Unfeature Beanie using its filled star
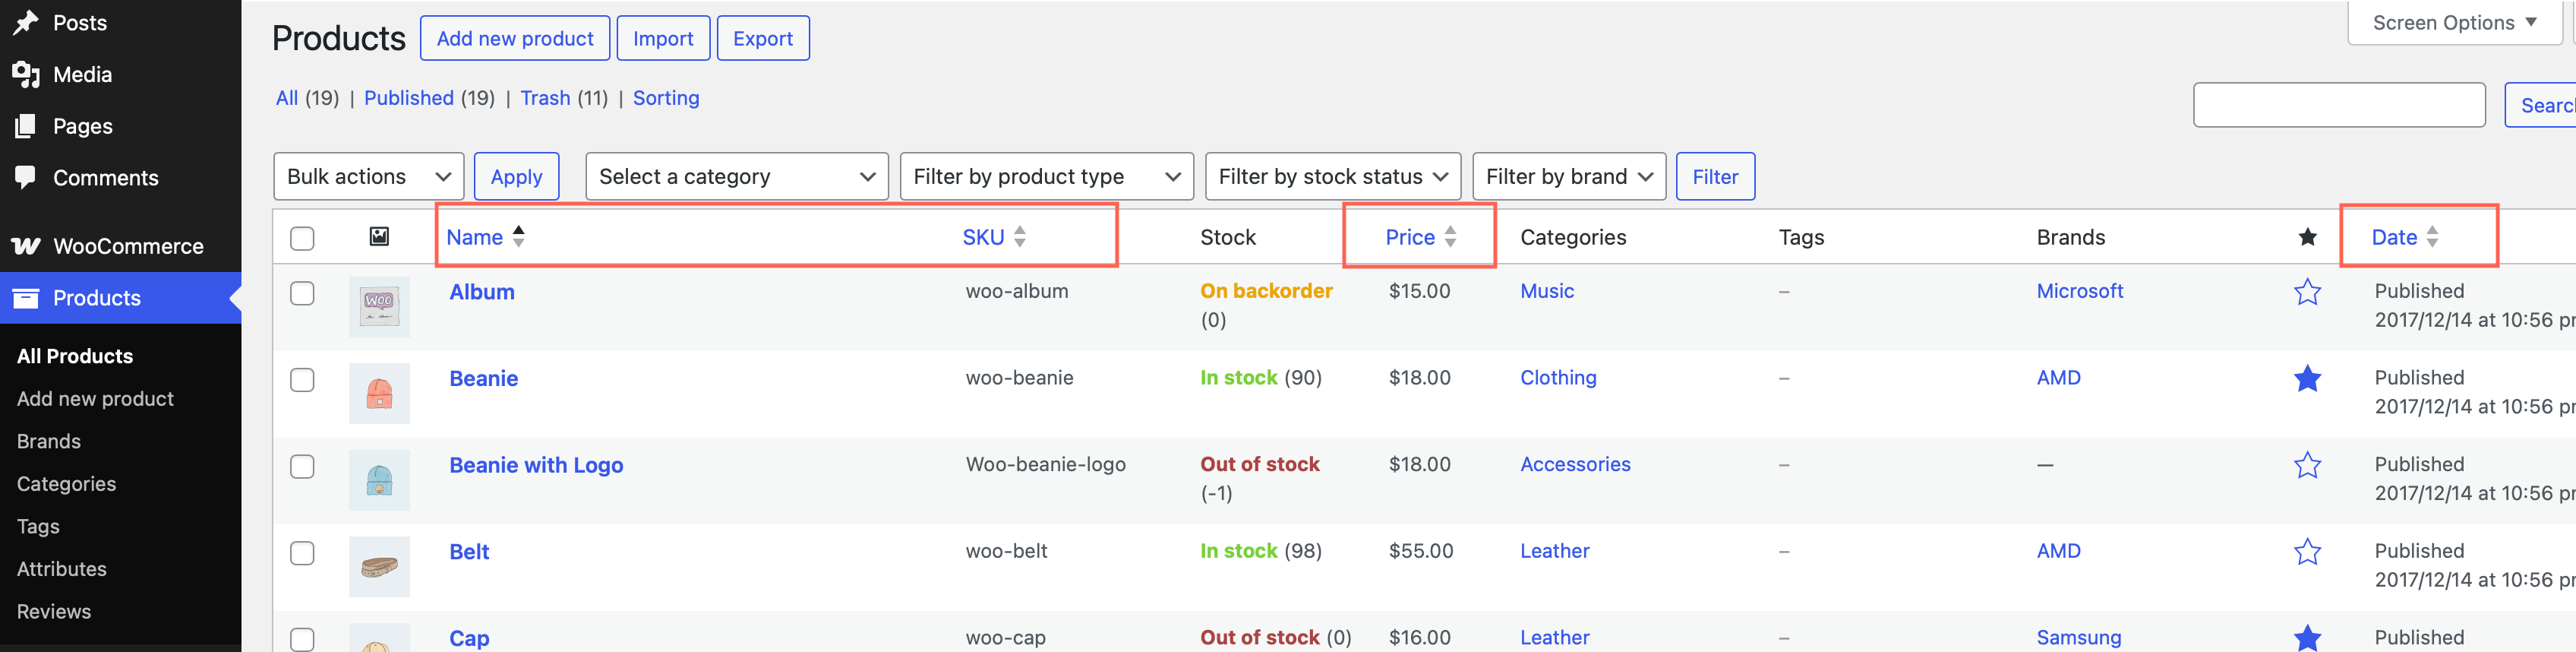Viewport: 2576px width, 652px height. (x=2307, y=378)
